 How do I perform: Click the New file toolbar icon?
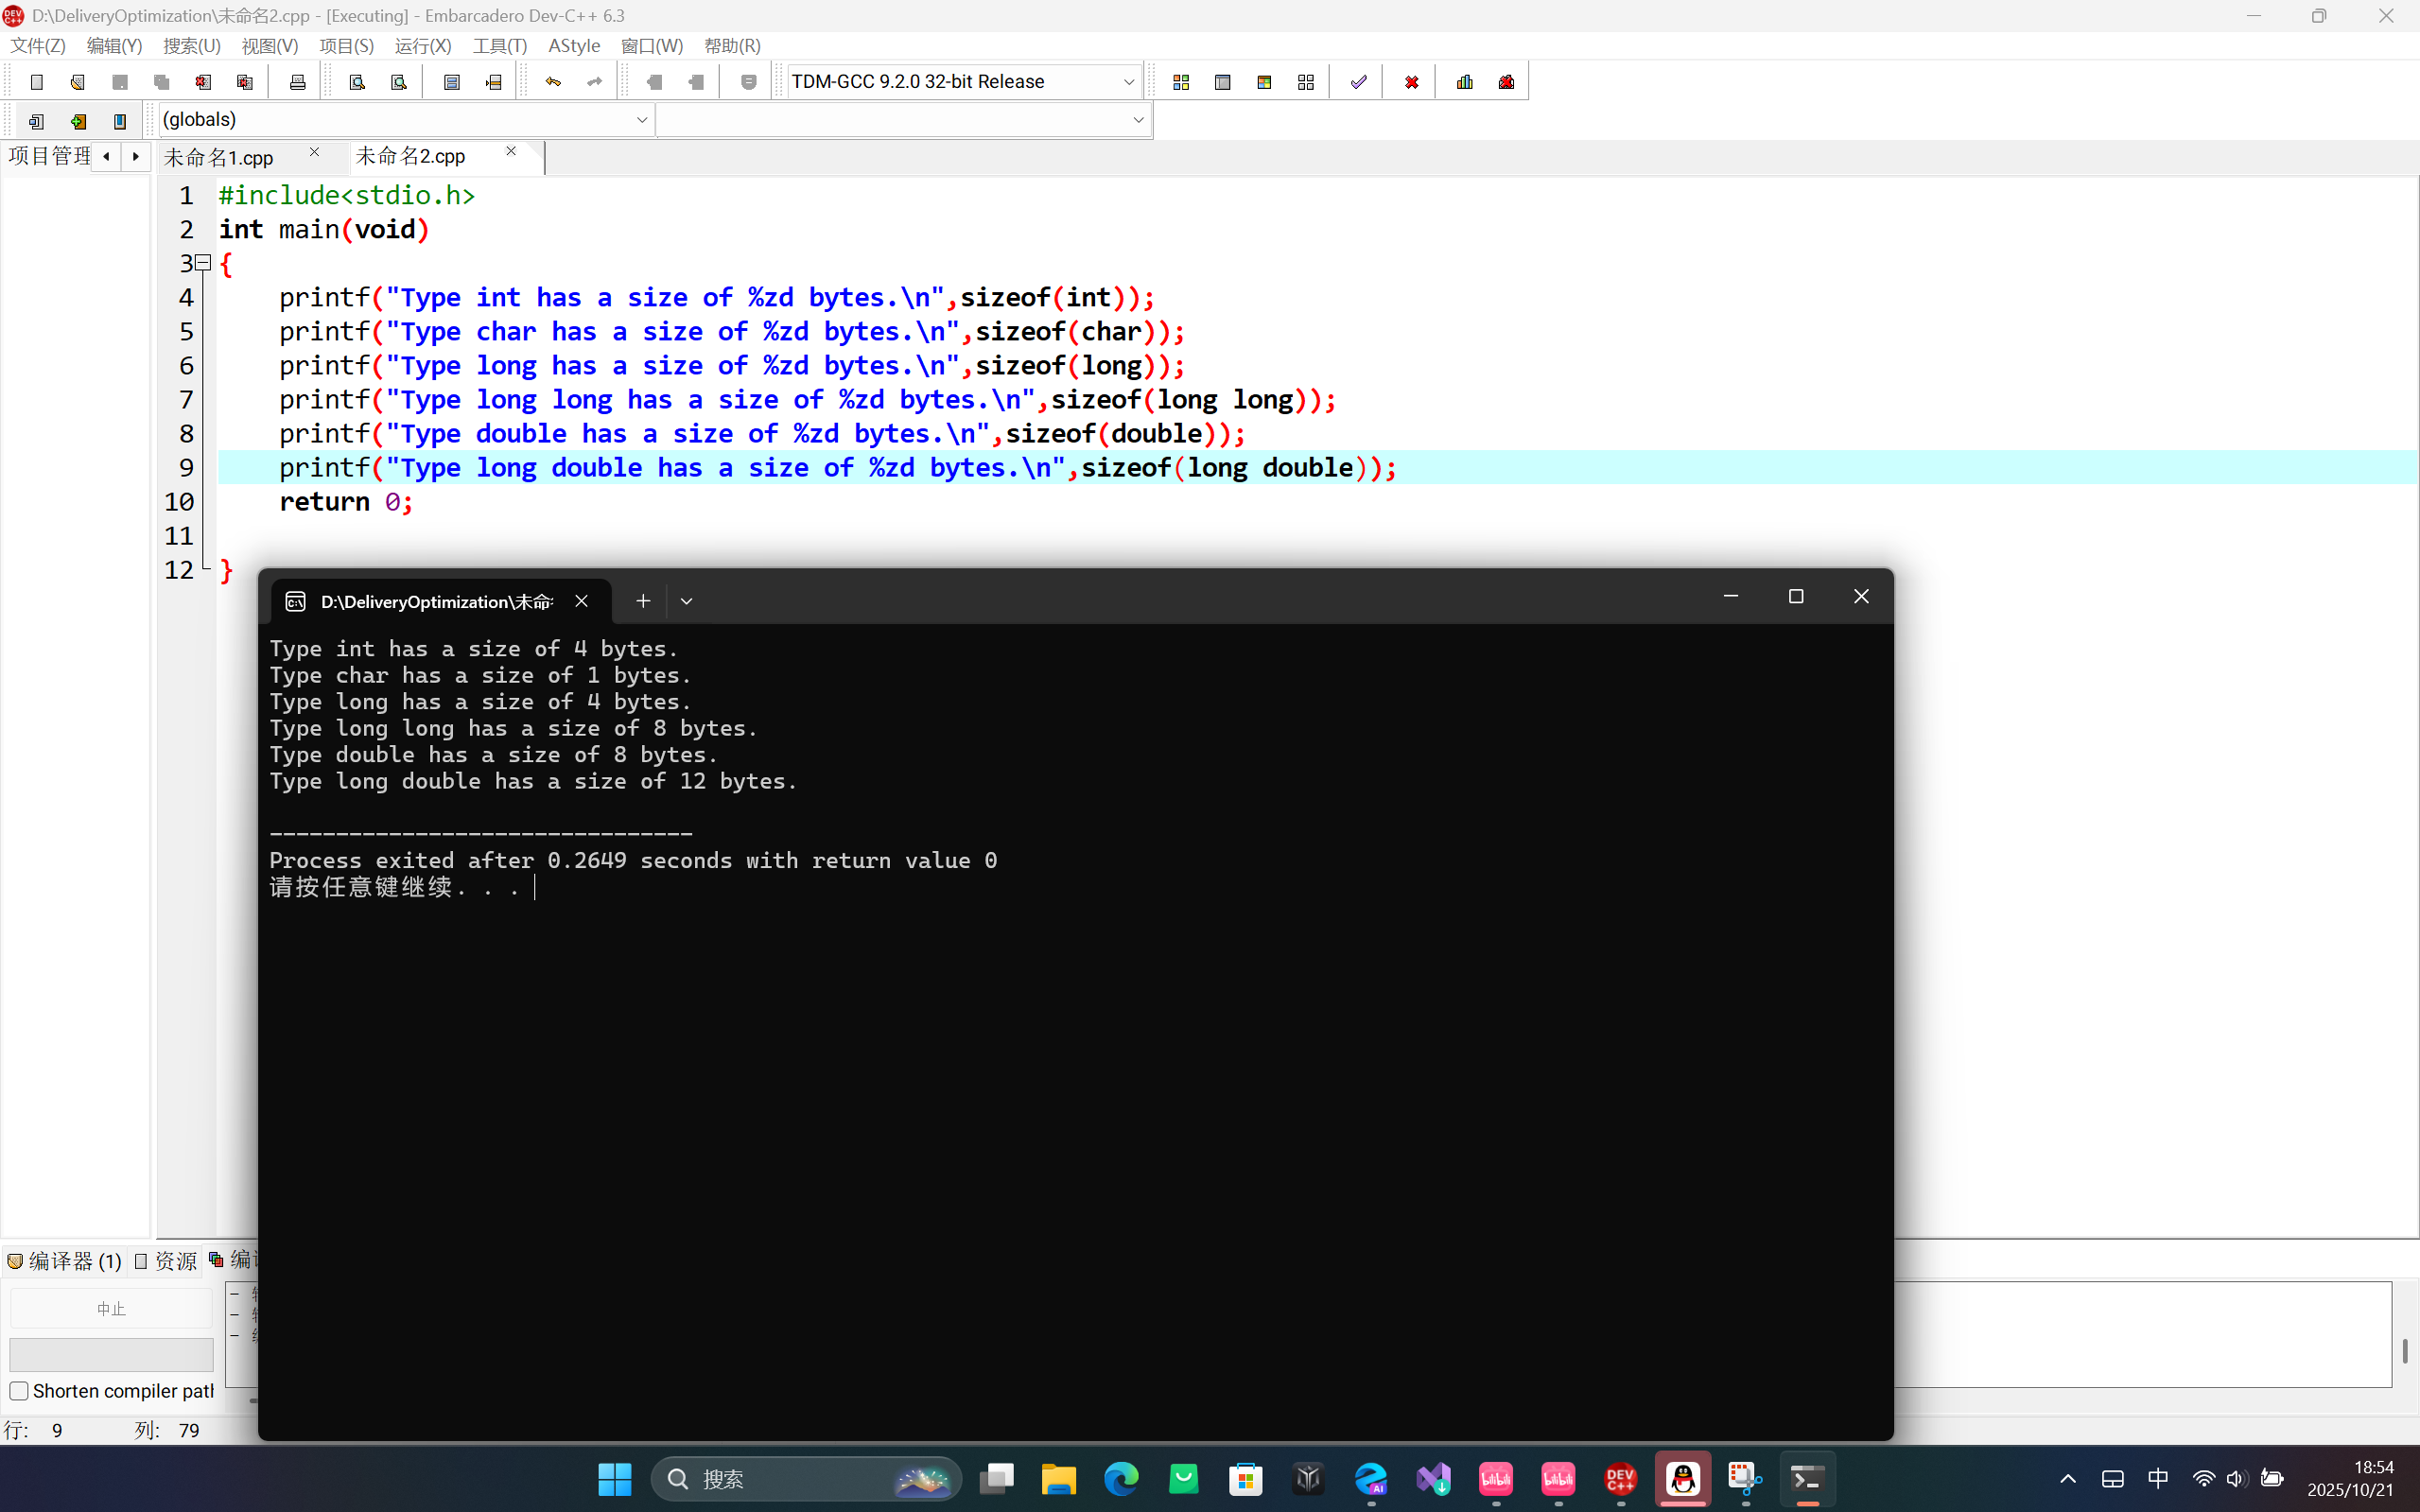pos(37,82)
